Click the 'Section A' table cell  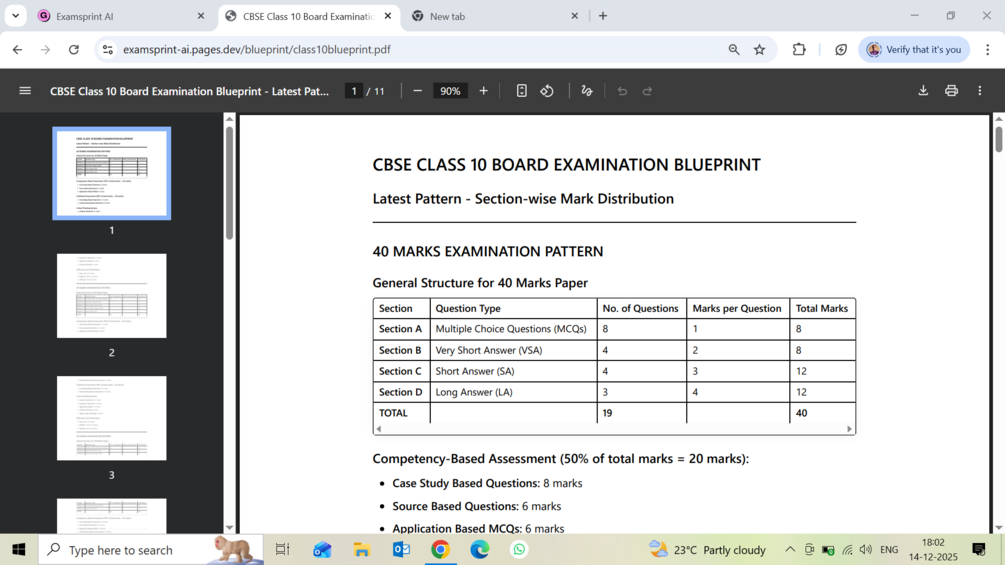tap(401, 329)
